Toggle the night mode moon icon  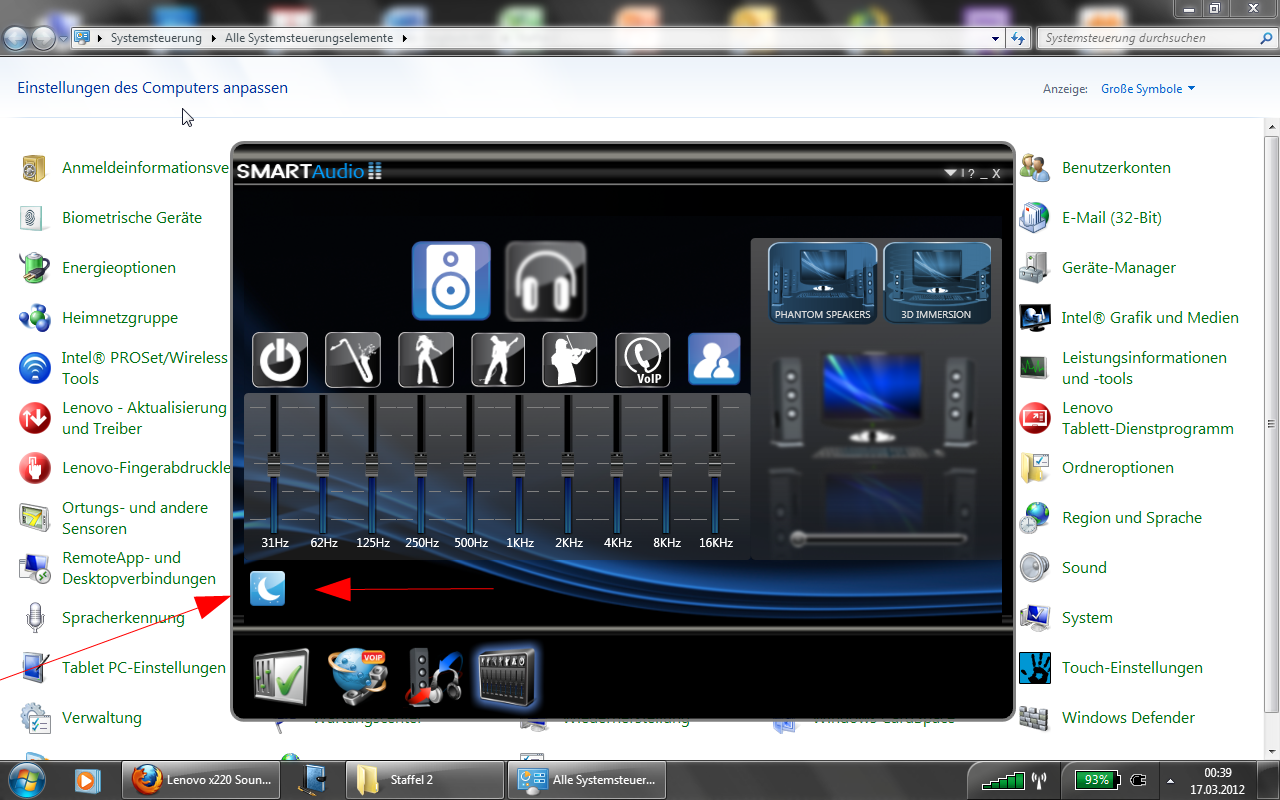(267, 589)
